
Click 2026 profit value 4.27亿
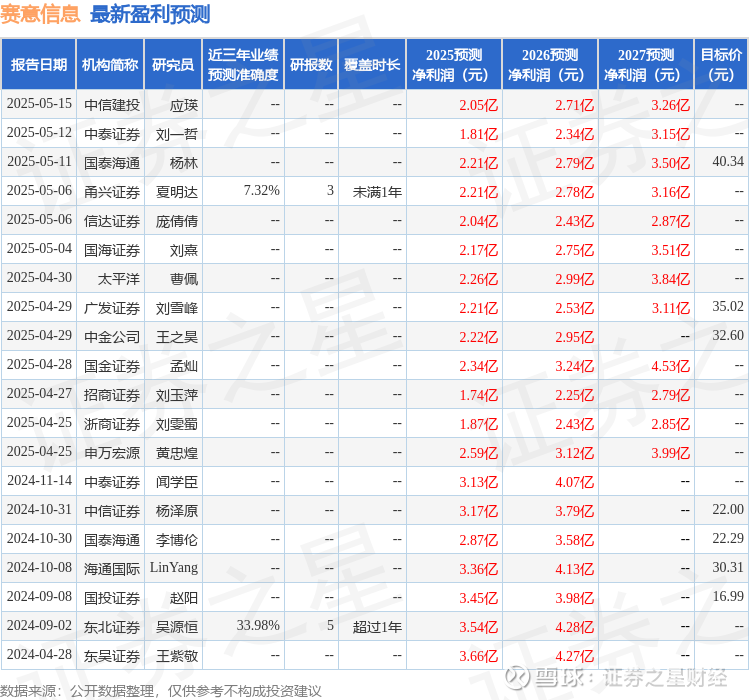575,656
